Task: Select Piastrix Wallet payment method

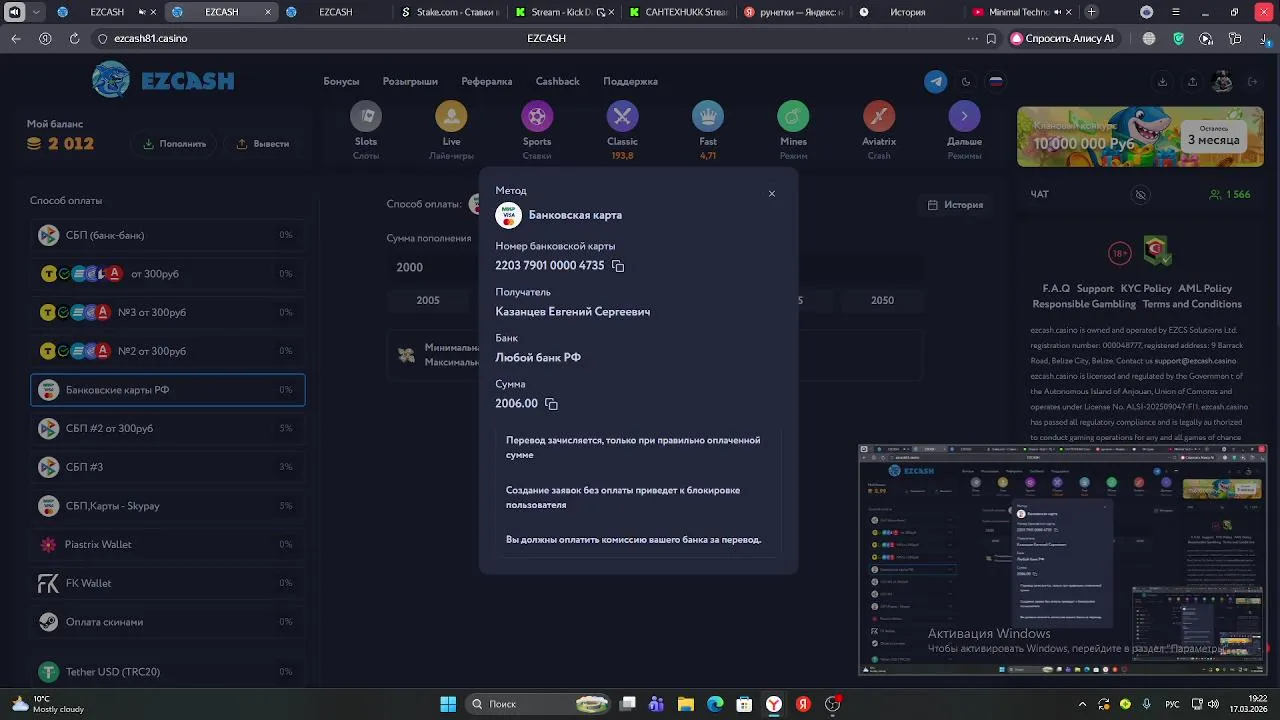Action: click(x=168, y=545)
